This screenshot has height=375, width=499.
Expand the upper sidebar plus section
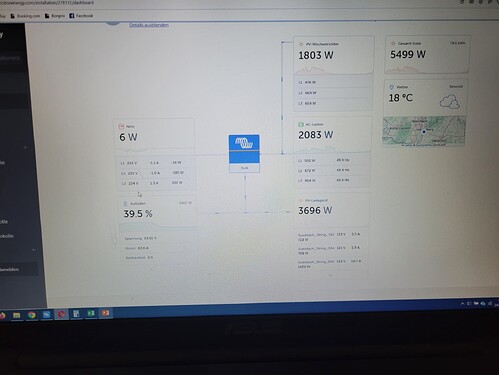pos(26,147)
